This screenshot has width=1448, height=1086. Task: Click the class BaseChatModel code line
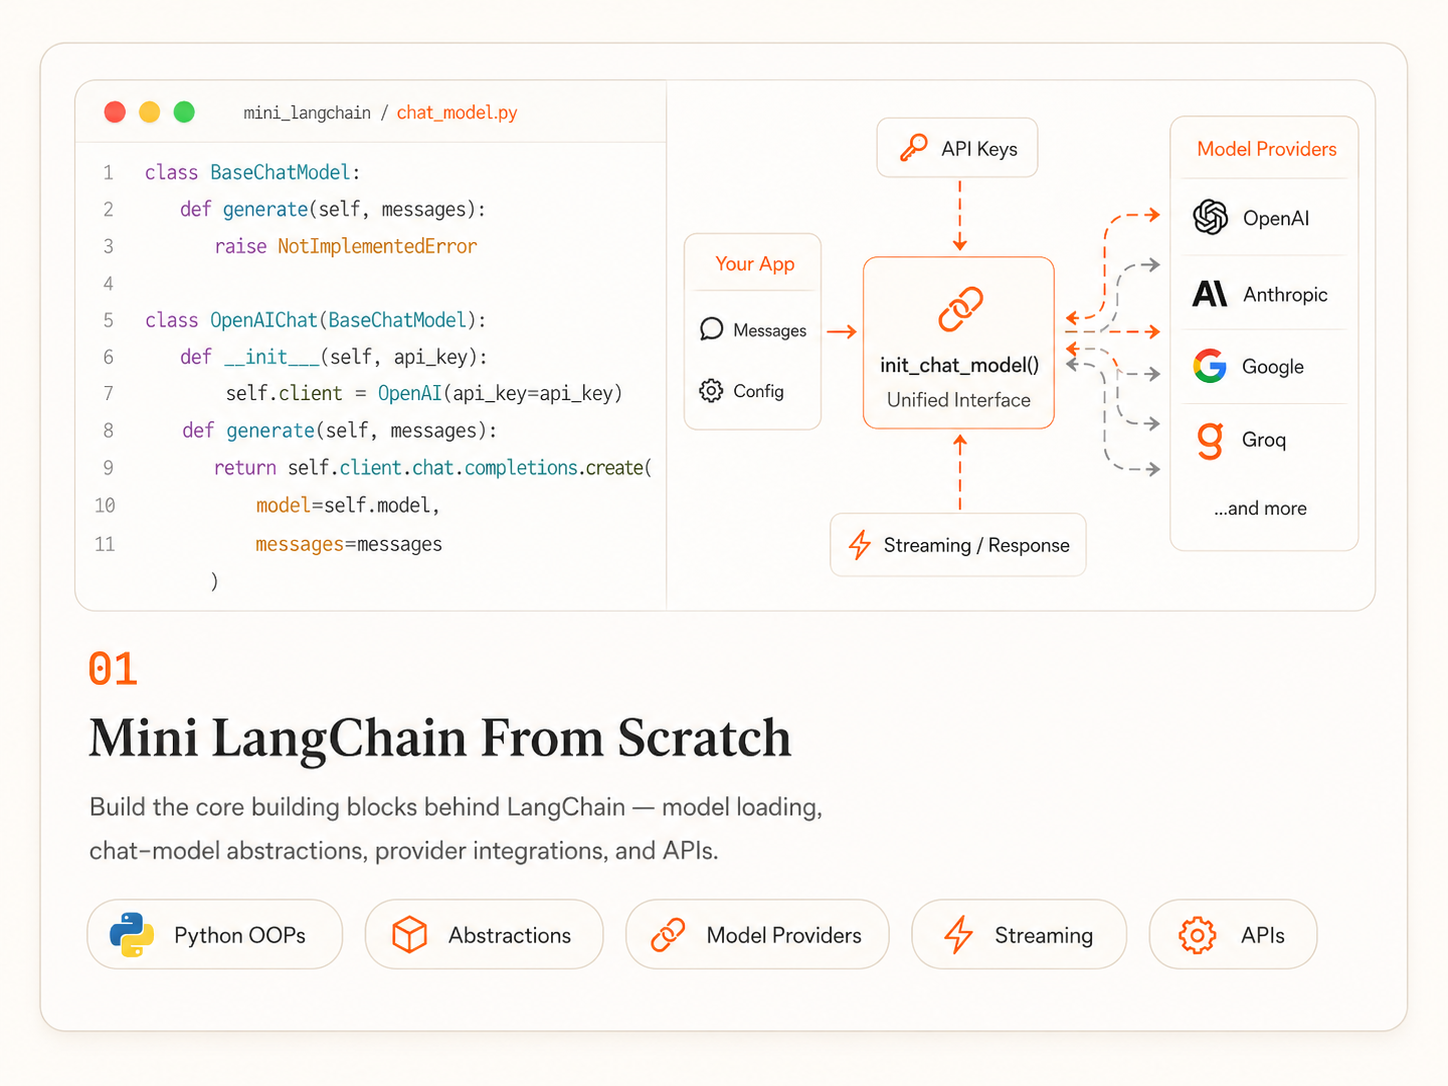[252, 172]
